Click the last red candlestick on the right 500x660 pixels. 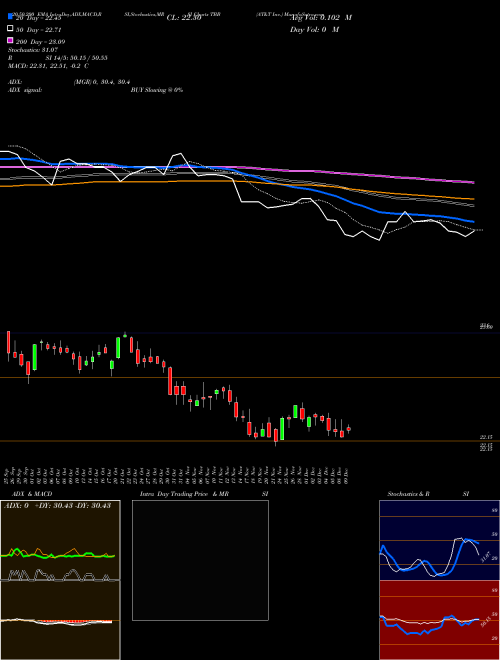pyautogui.click(x=348, y=429)
